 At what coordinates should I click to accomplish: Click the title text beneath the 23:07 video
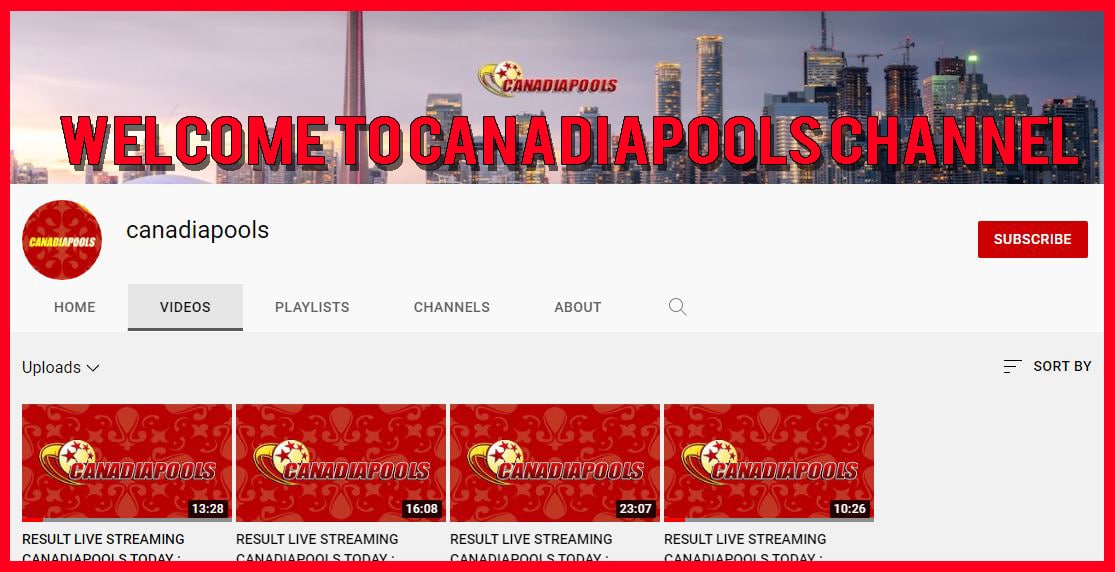click(x=531, y=547)
